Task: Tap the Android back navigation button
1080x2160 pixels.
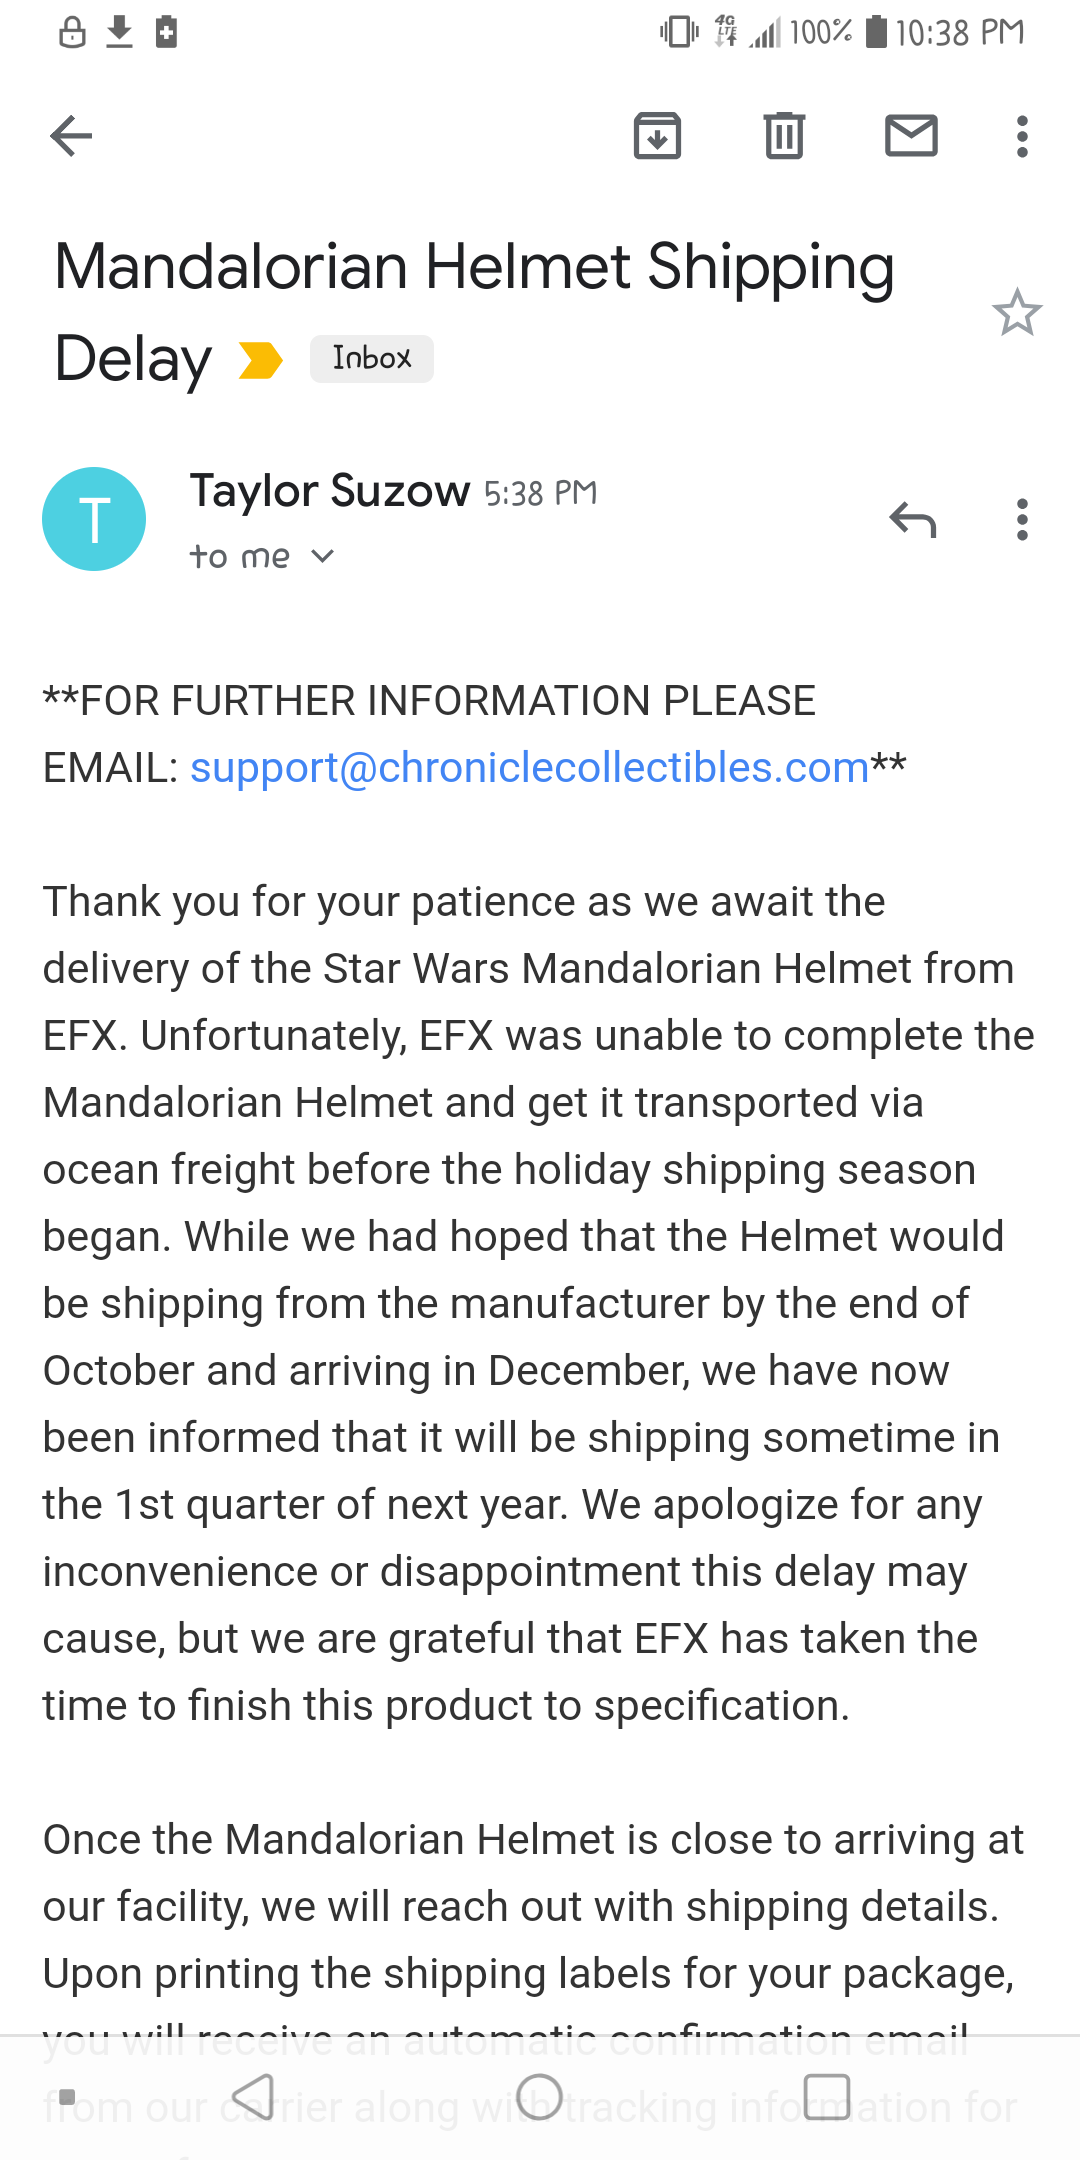Action: [253, 2096]
